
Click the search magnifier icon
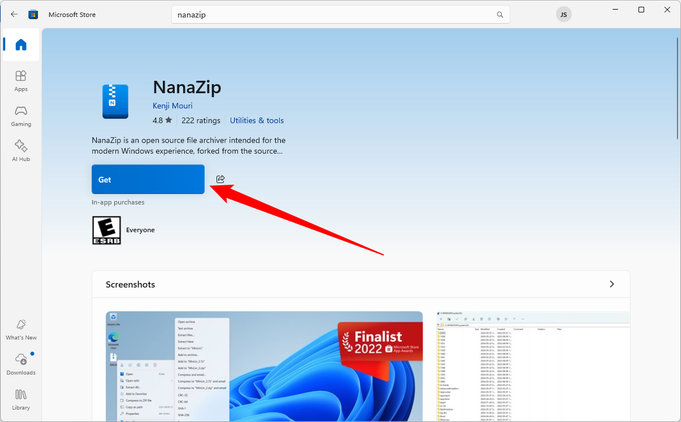point(500,15)
